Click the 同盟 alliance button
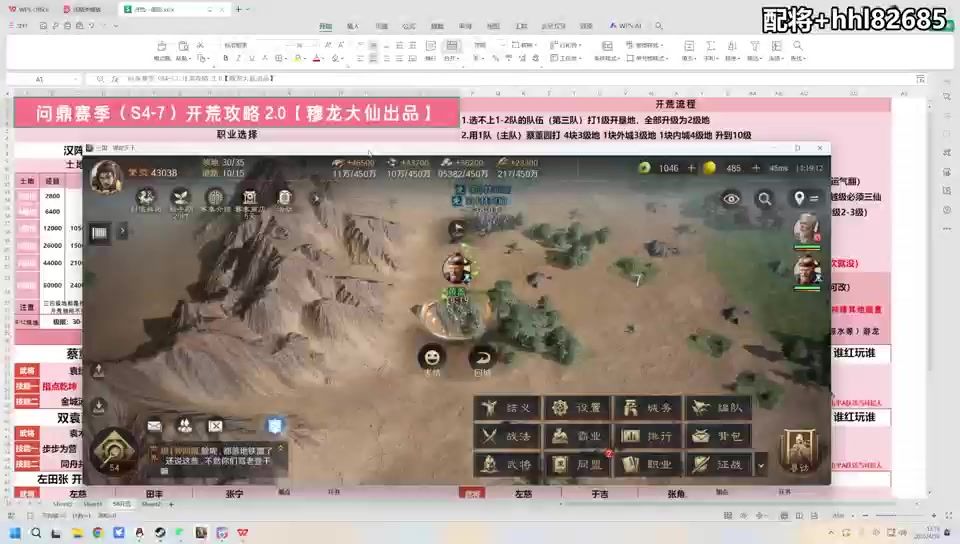The image size is (960, 544). pyautogui.click(x=576, y=464)
